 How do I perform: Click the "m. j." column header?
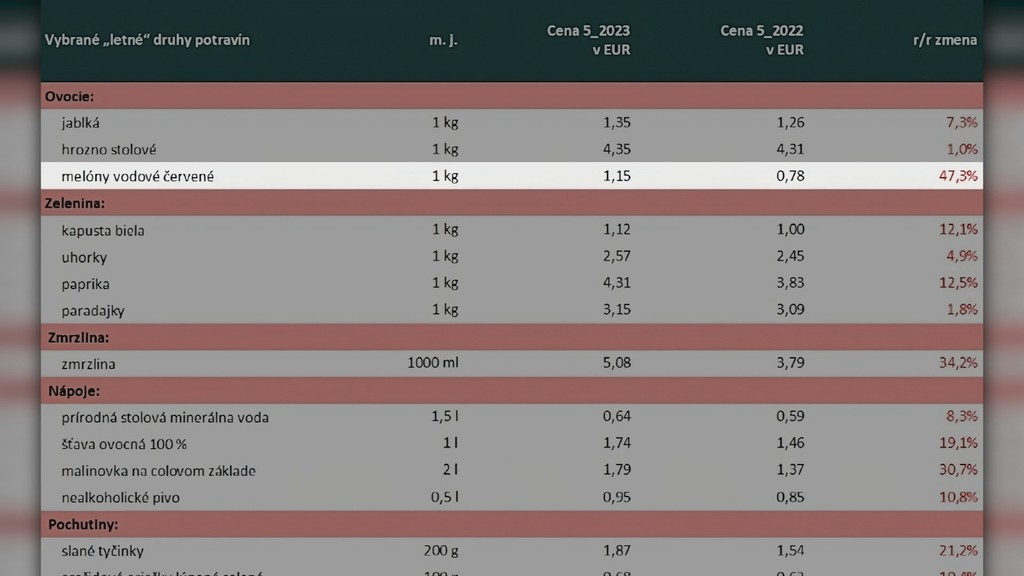click(x=443, y=40)
